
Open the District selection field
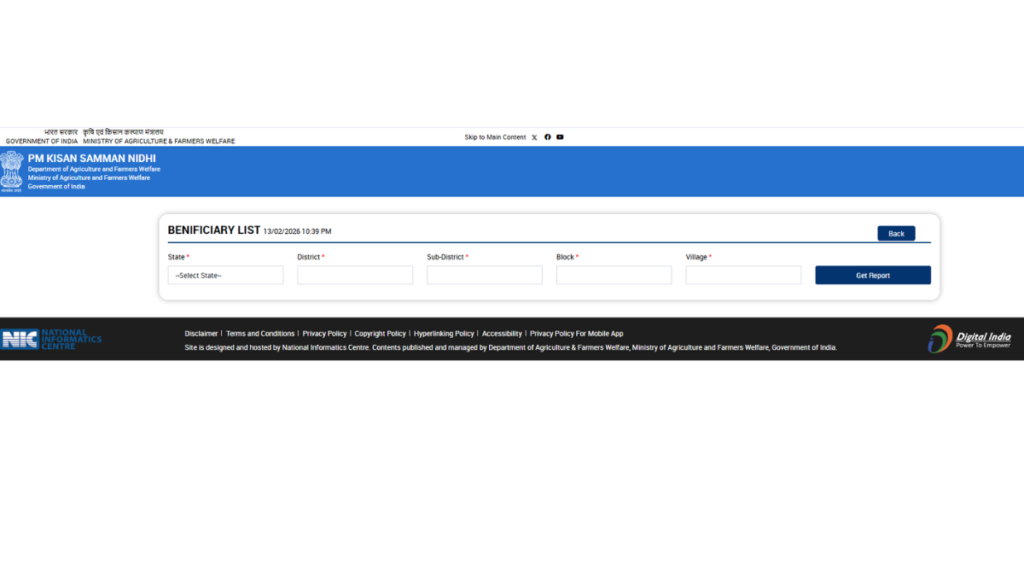click(354, 275)
